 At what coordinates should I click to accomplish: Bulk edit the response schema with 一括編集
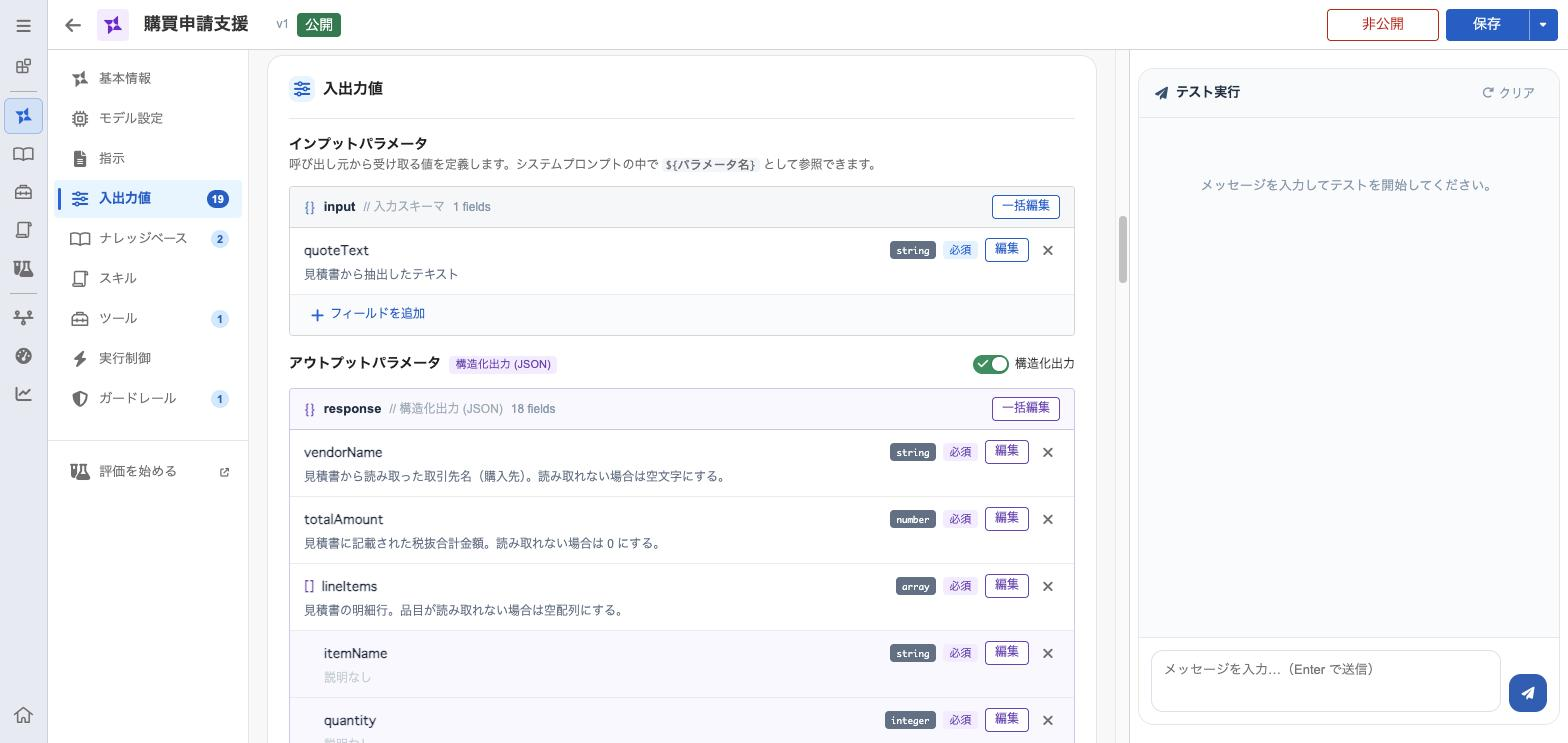(1026, 408)
